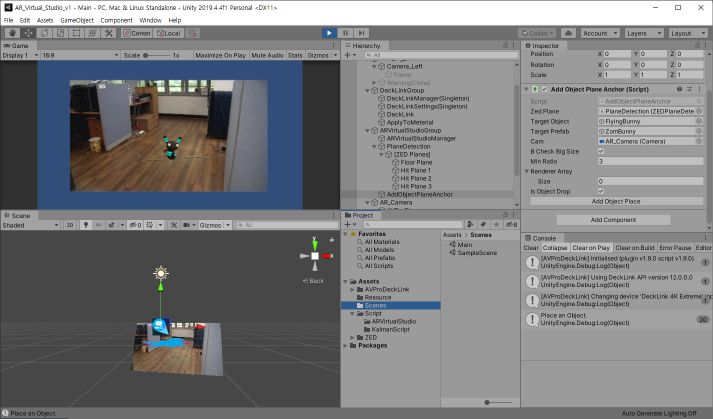Toggle 2D scene view mode
Image resolution: width=713 pixels, height=419 pixels.
pyautogui.click(x=70, y=225)
